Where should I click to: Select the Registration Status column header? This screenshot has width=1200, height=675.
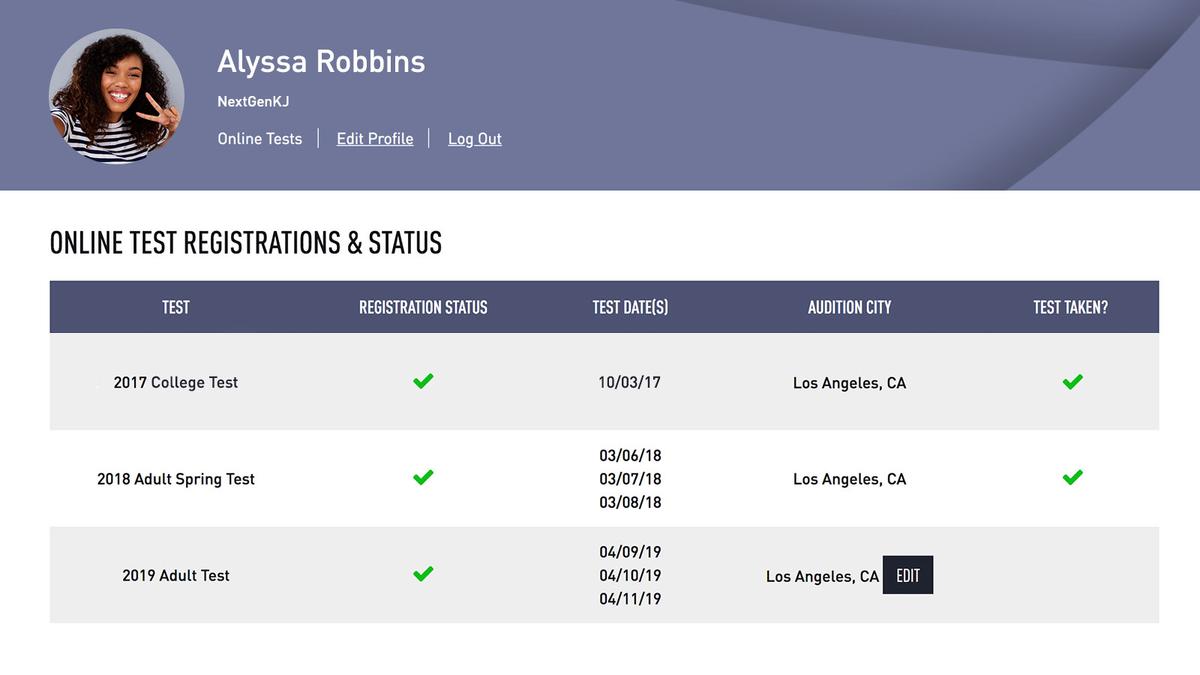point(423,307)
